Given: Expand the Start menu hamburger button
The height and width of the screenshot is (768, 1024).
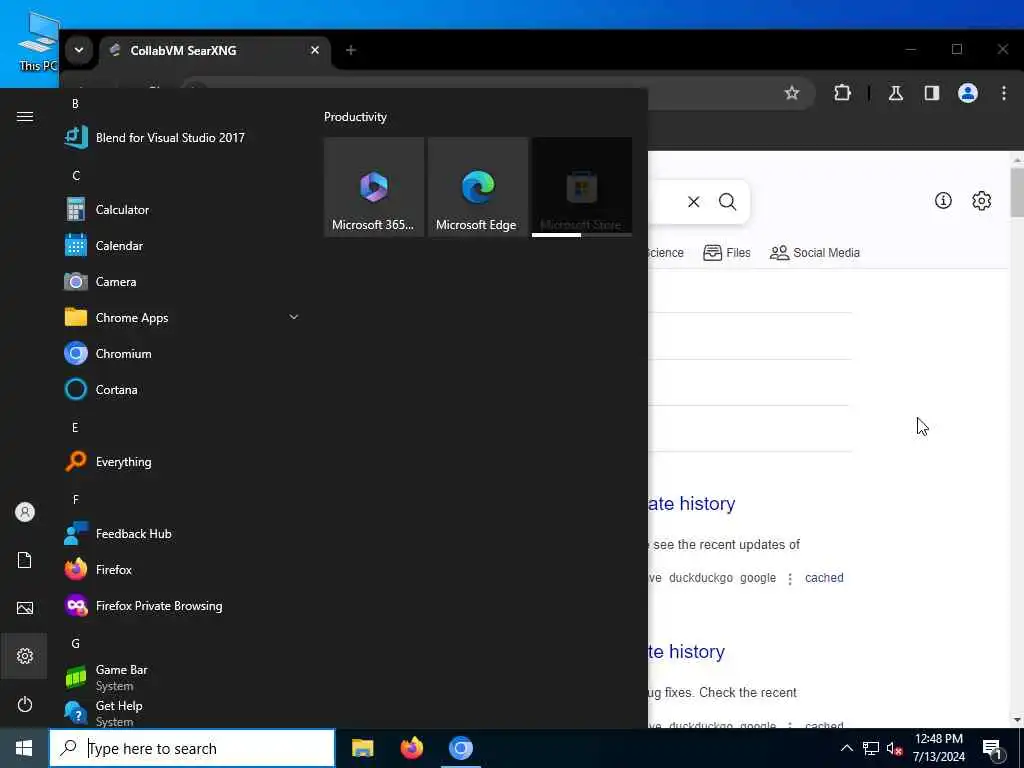Looking at the screenshot, I should click(25, 116).
